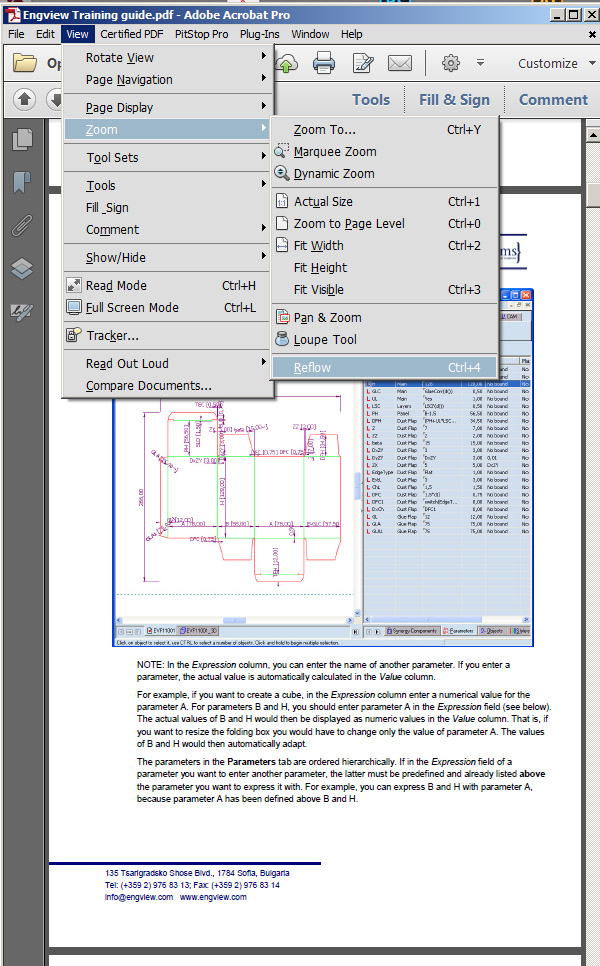
Task: Click the Print icon in toolbar
Action: coord(323,63)
